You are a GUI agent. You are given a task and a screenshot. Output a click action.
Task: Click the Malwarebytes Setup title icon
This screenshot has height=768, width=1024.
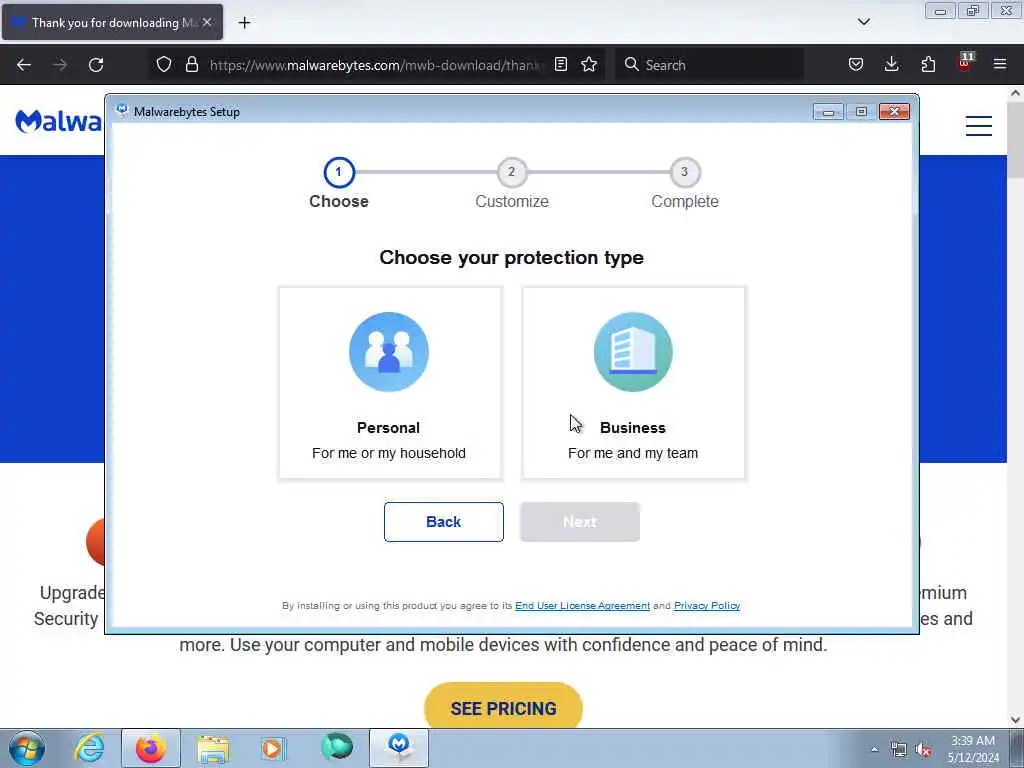pos(122,110)
